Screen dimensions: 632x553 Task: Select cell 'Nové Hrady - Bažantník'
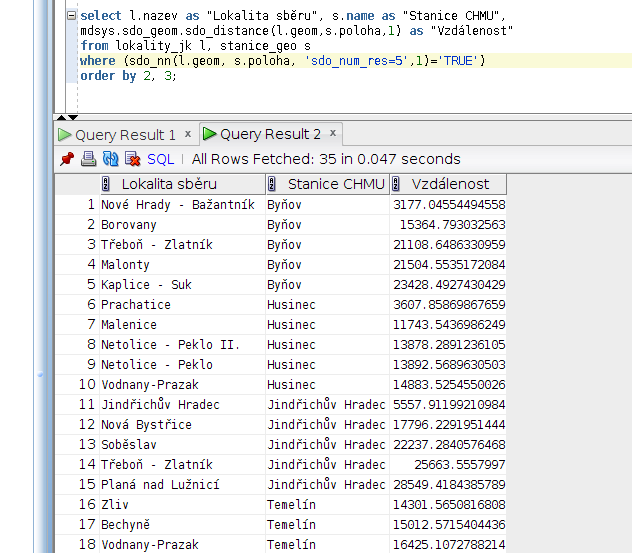click(x=183, y=205)
